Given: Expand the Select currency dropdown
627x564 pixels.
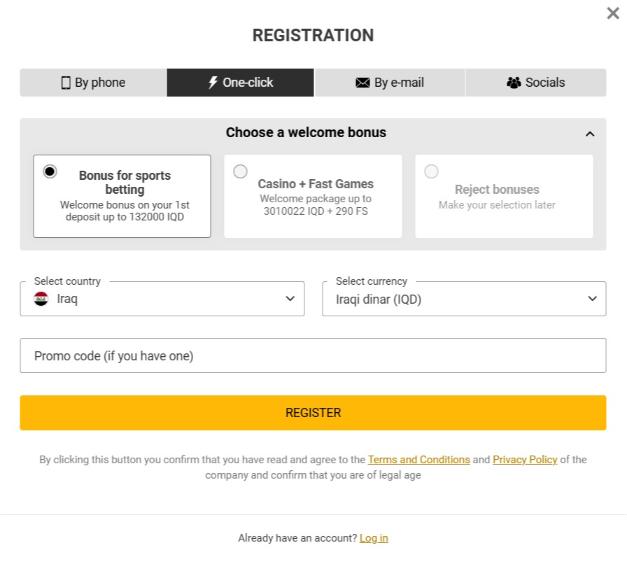Looking at the screenshot, I should (464, 298).
